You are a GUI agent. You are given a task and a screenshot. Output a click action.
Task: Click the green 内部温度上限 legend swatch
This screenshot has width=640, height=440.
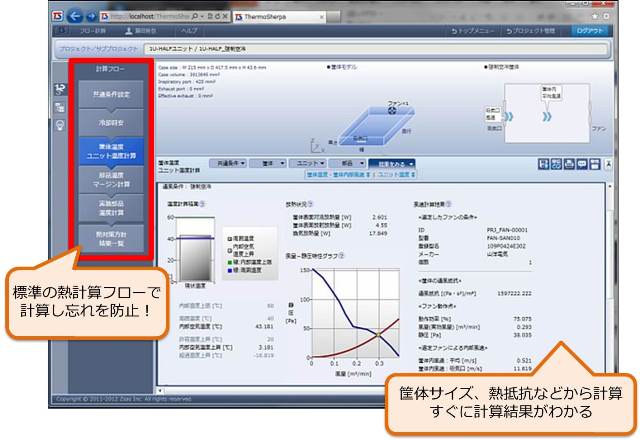230,262
